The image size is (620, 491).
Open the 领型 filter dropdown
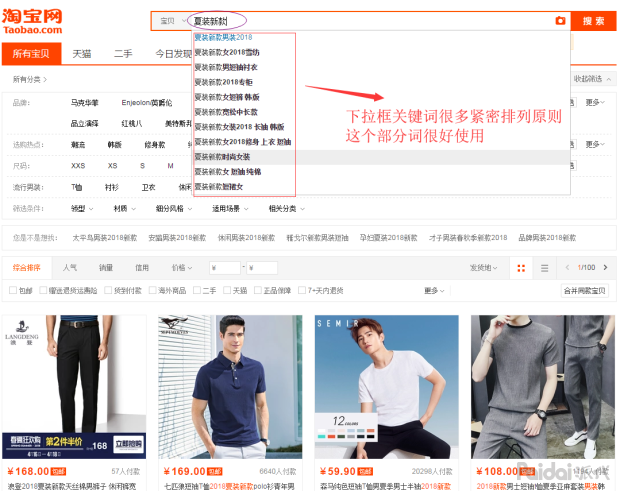[x=82, y=209]
